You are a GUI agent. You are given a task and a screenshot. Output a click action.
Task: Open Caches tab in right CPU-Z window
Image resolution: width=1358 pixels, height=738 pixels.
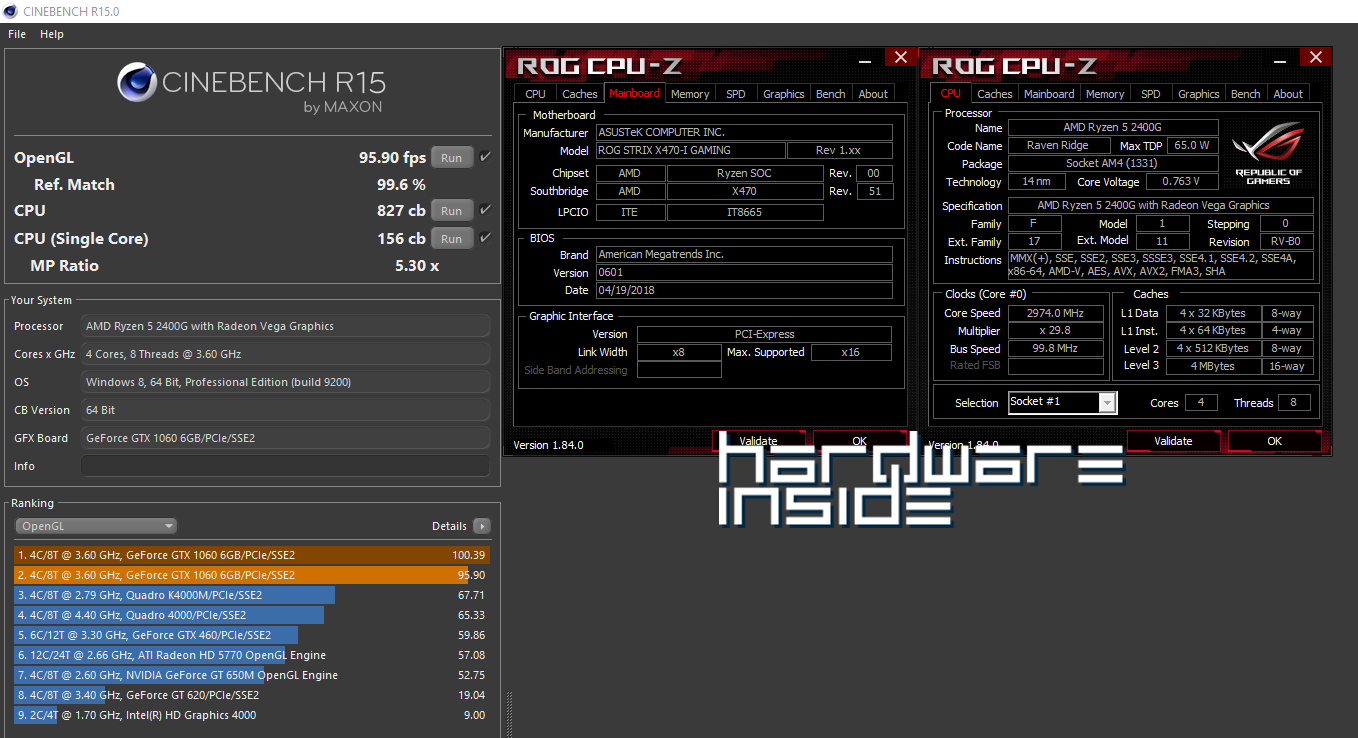995,94
